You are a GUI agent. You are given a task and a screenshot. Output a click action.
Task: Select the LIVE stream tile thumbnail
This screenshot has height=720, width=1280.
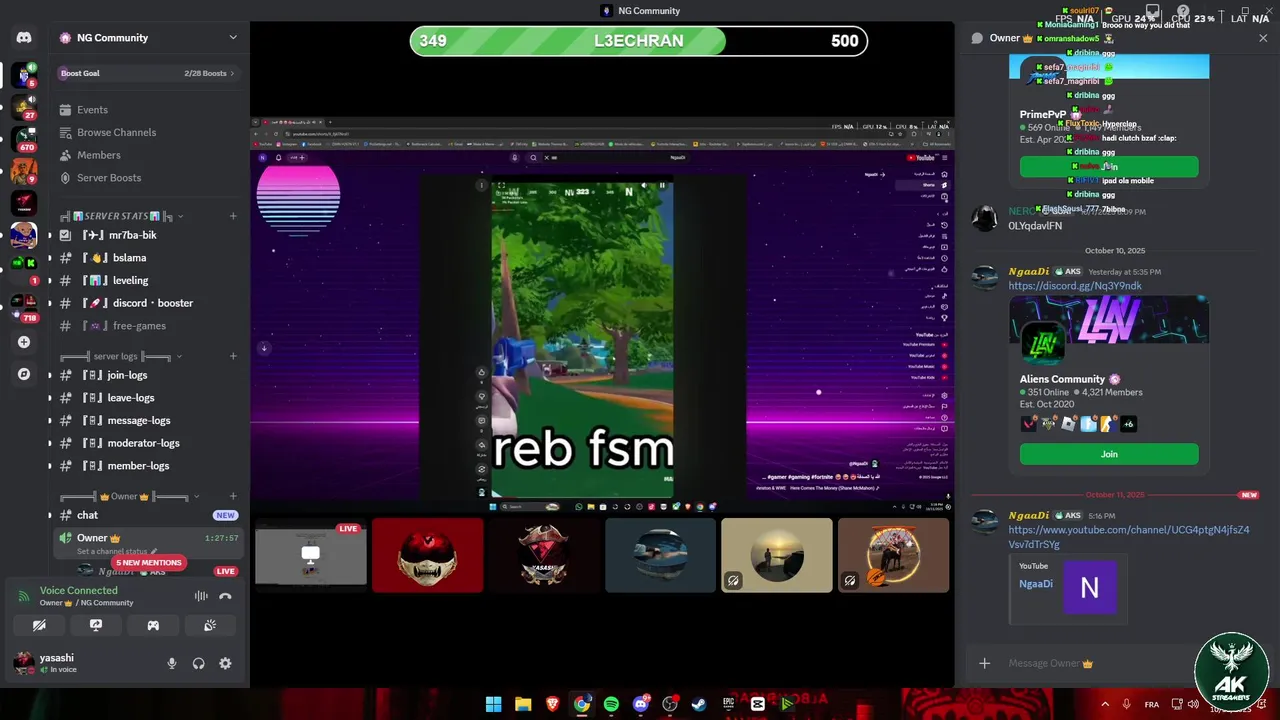(310, 555)
